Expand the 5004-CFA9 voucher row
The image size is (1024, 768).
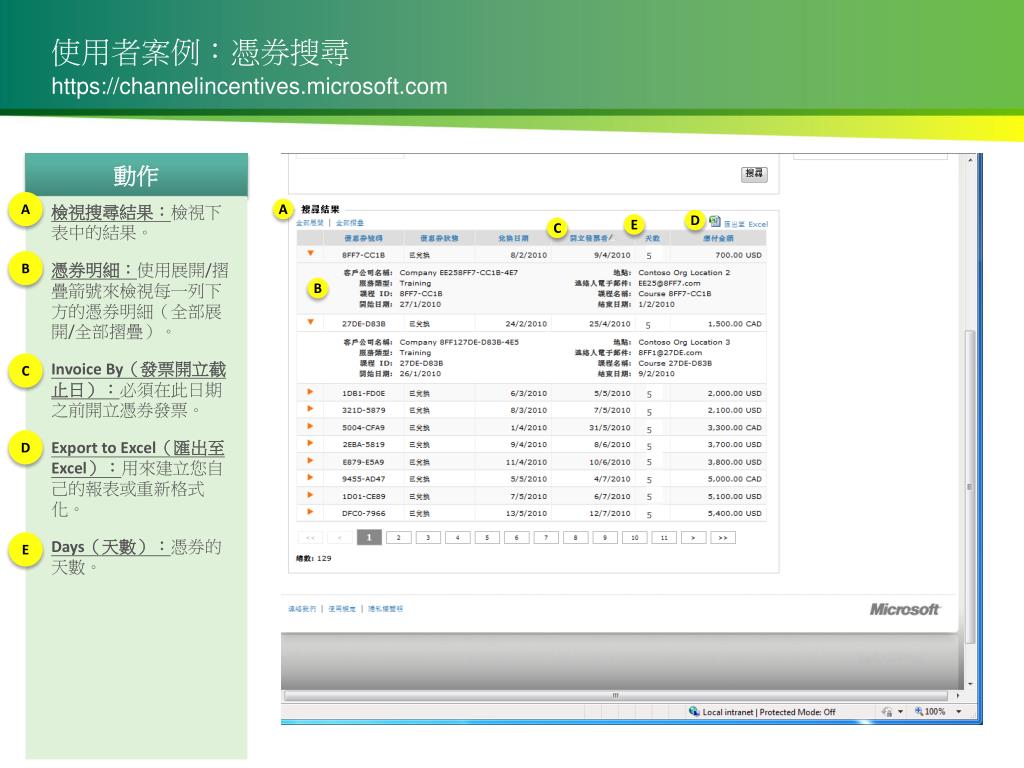click(x=310, y=426)
